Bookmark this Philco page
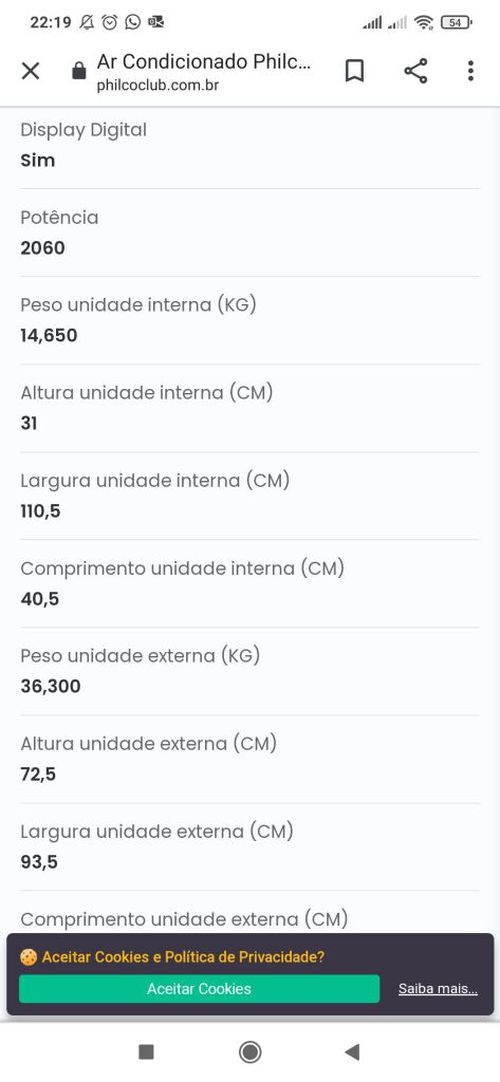Image resolution: width=500 pixels, height=1082 pixels. [354, 71]
